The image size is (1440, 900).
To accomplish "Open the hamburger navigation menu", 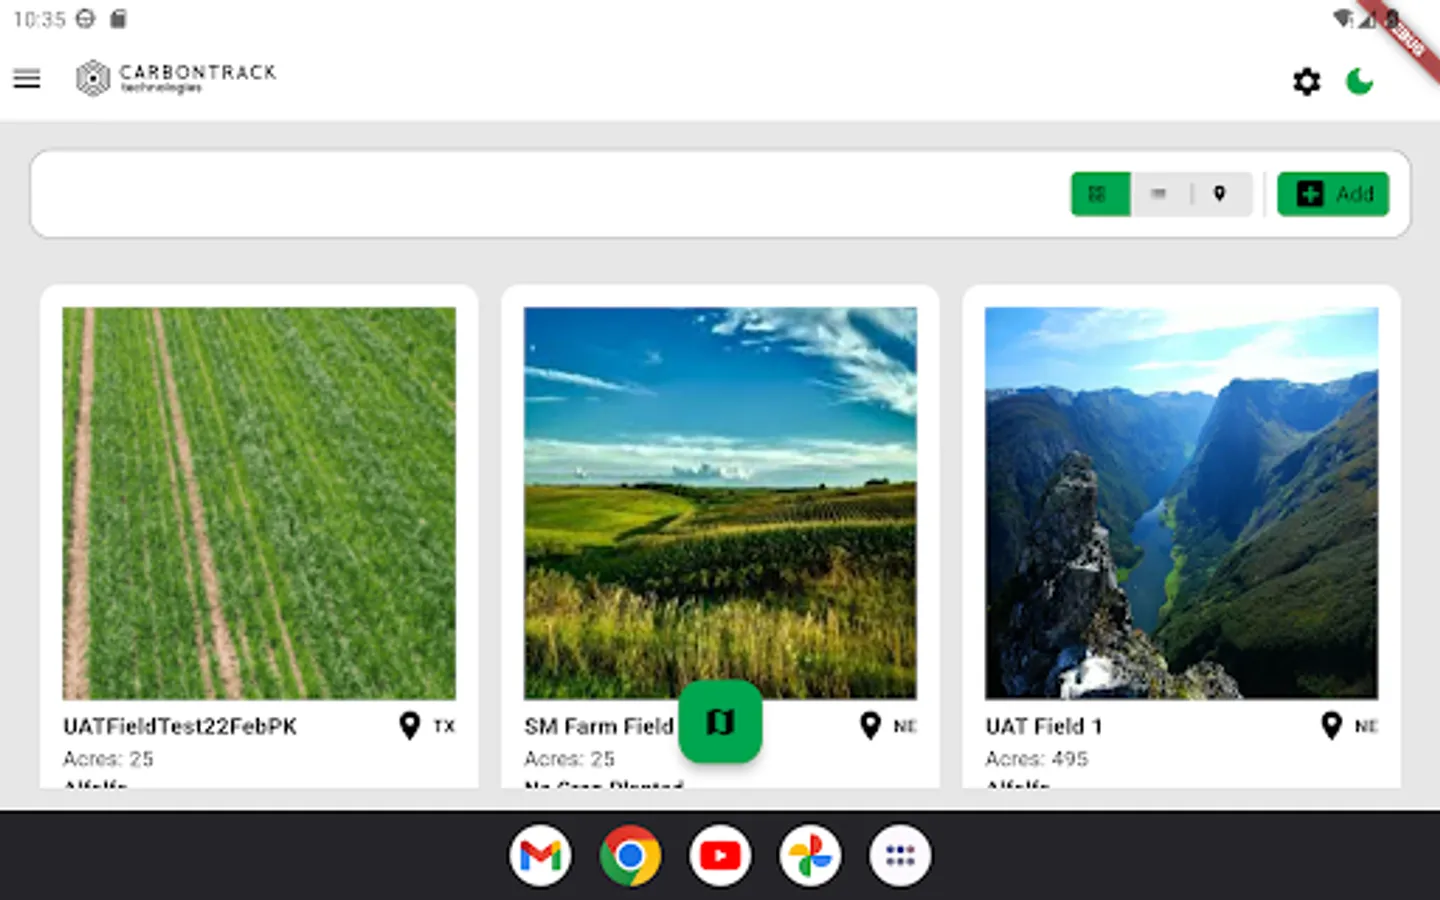I will [x=27, y=79].
